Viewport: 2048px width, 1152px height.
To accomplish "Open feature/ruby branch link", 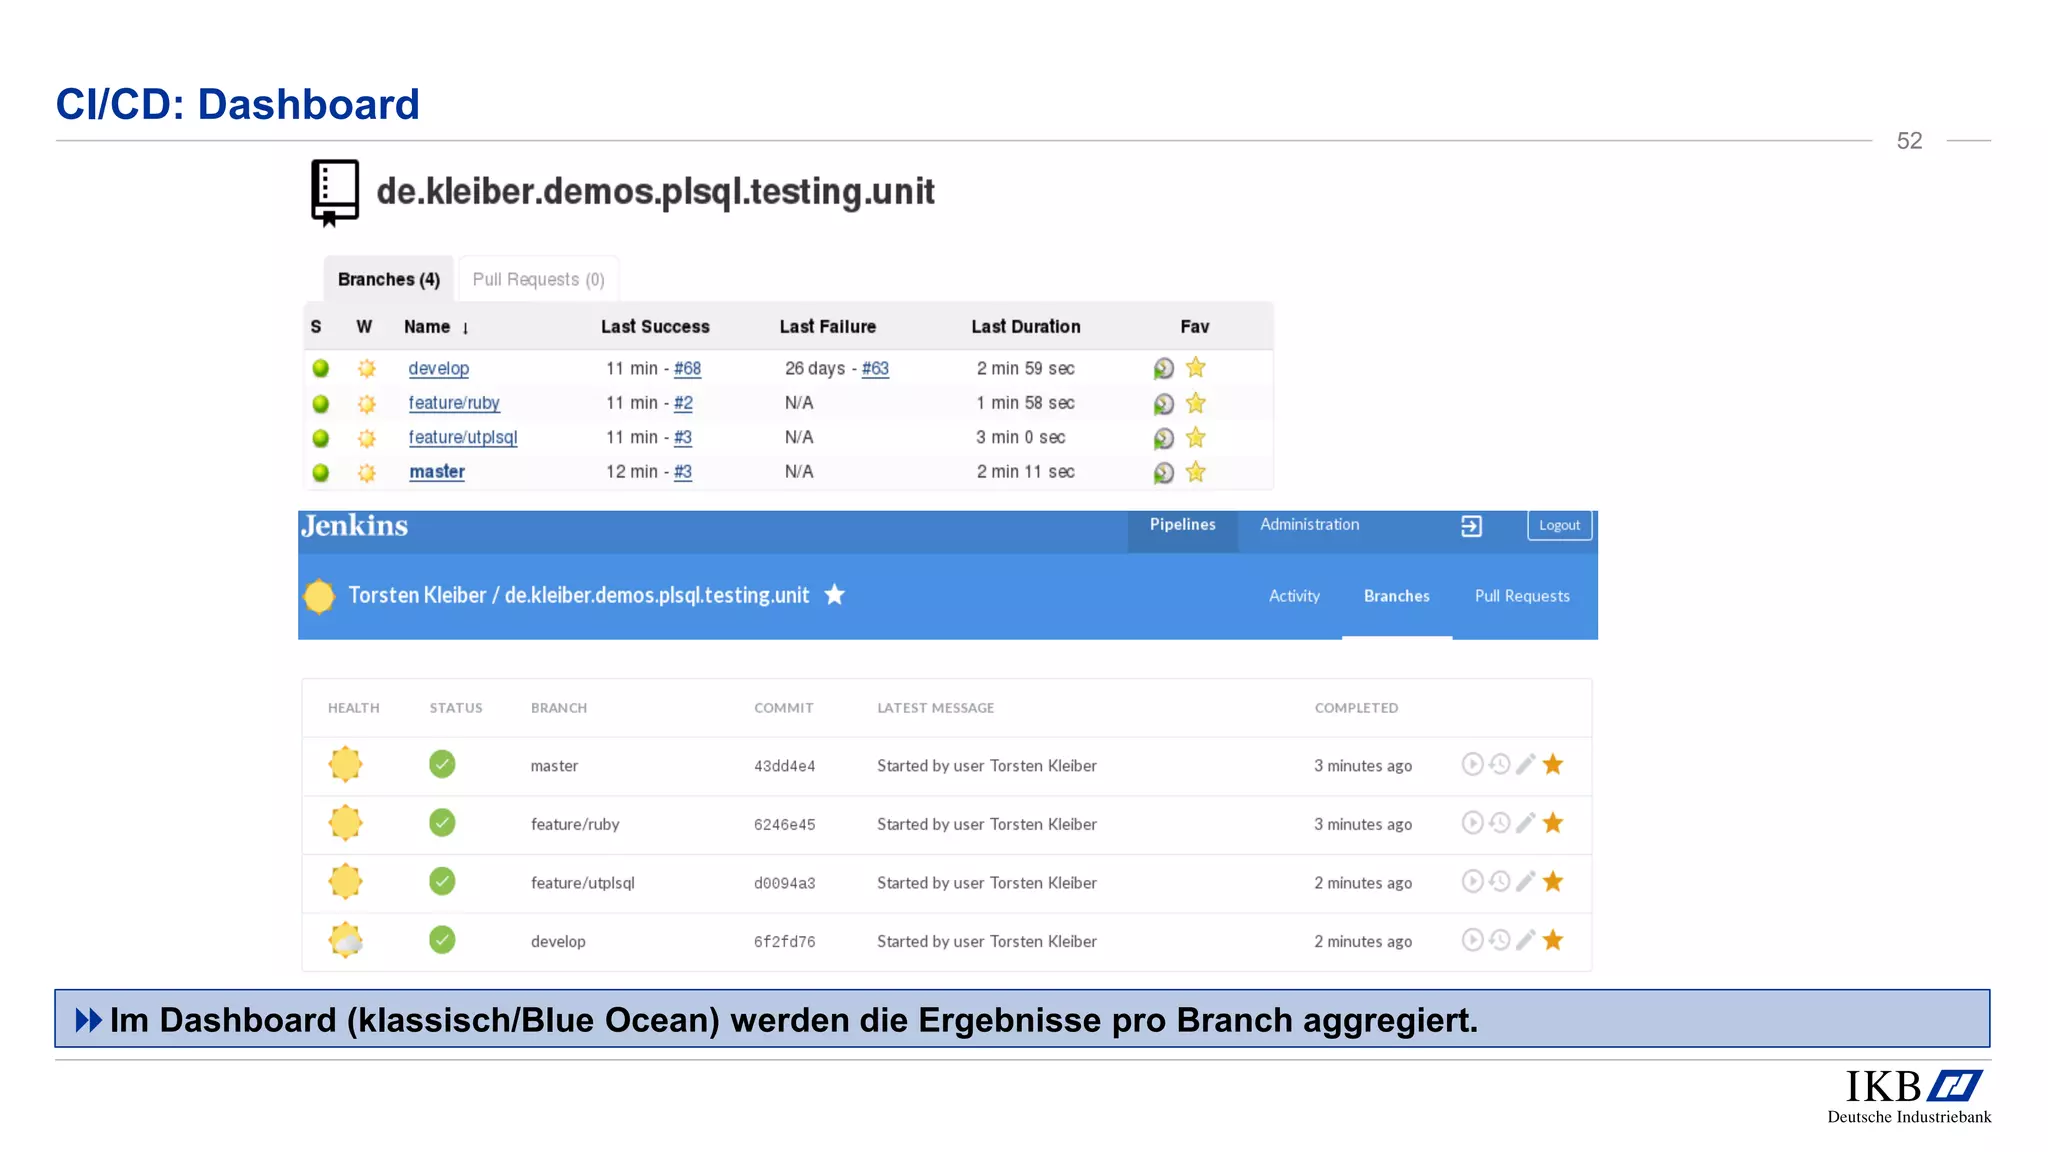I will [x=454, y=403].
